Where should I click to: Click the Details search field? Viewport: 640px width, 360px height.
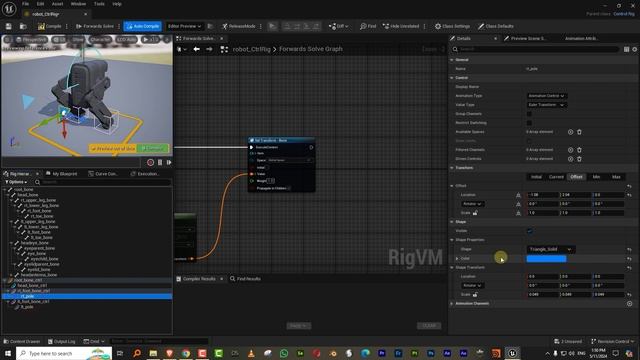point(535,49)
